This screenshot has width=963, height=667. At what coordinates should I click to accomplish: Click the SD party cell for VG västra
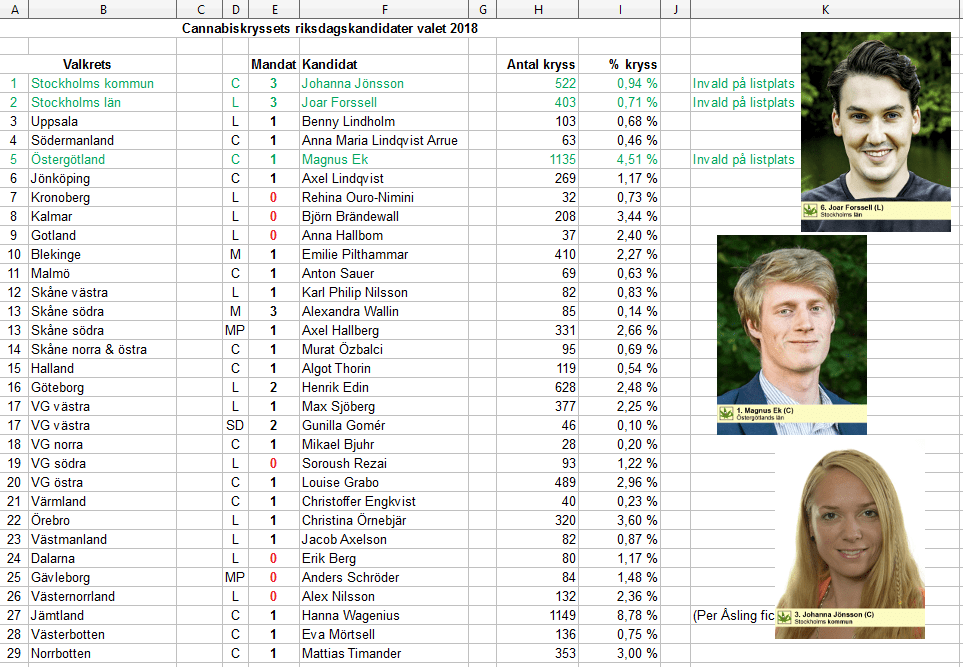tap(235, 426)
